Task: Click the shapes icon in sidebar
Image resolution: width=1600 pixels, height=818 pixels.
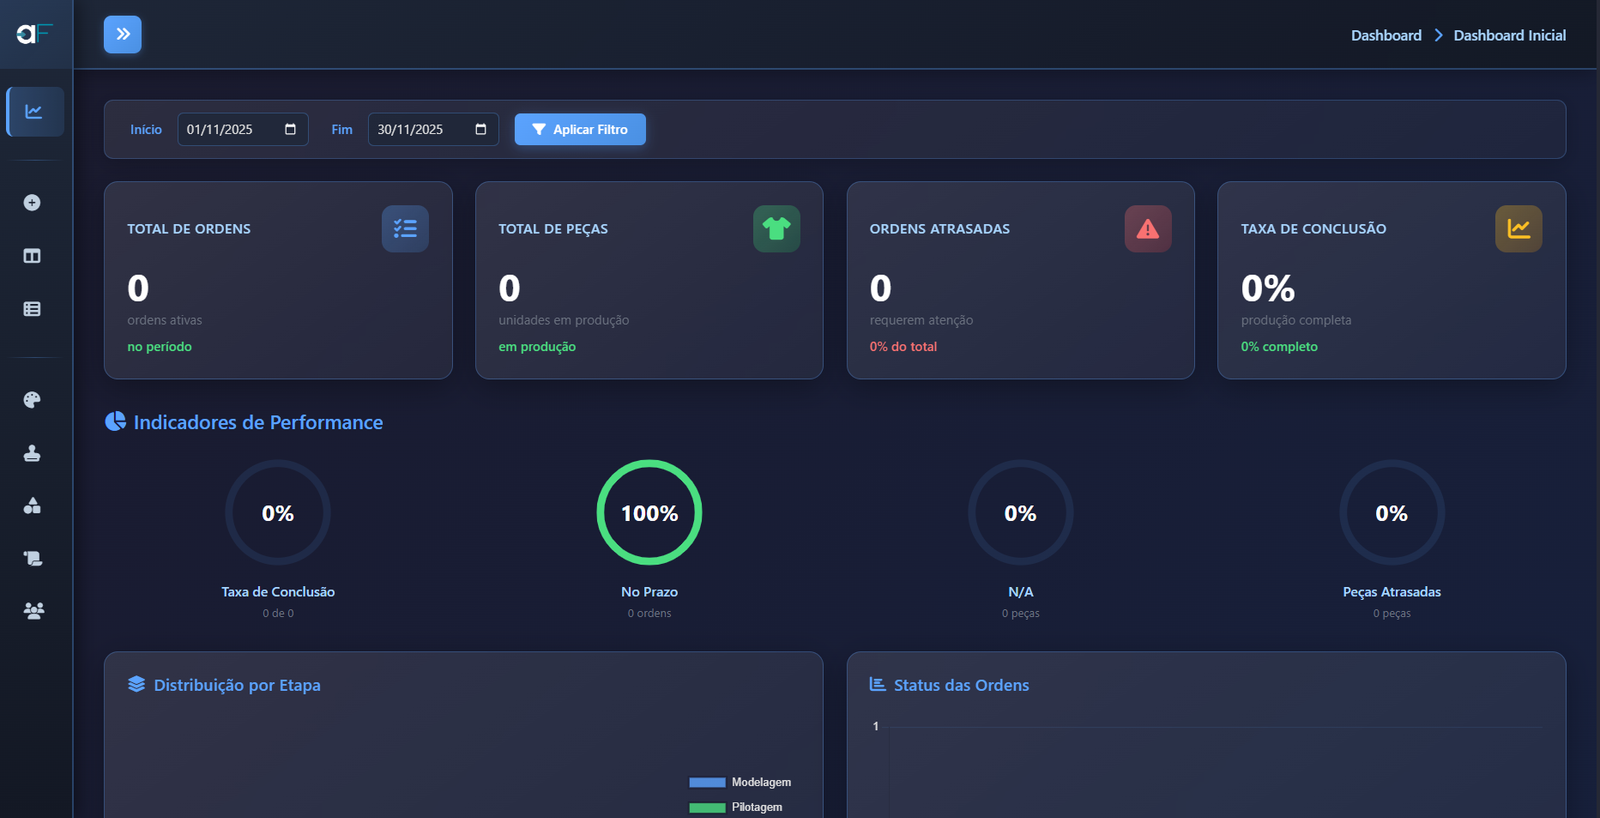Action: 32,506
